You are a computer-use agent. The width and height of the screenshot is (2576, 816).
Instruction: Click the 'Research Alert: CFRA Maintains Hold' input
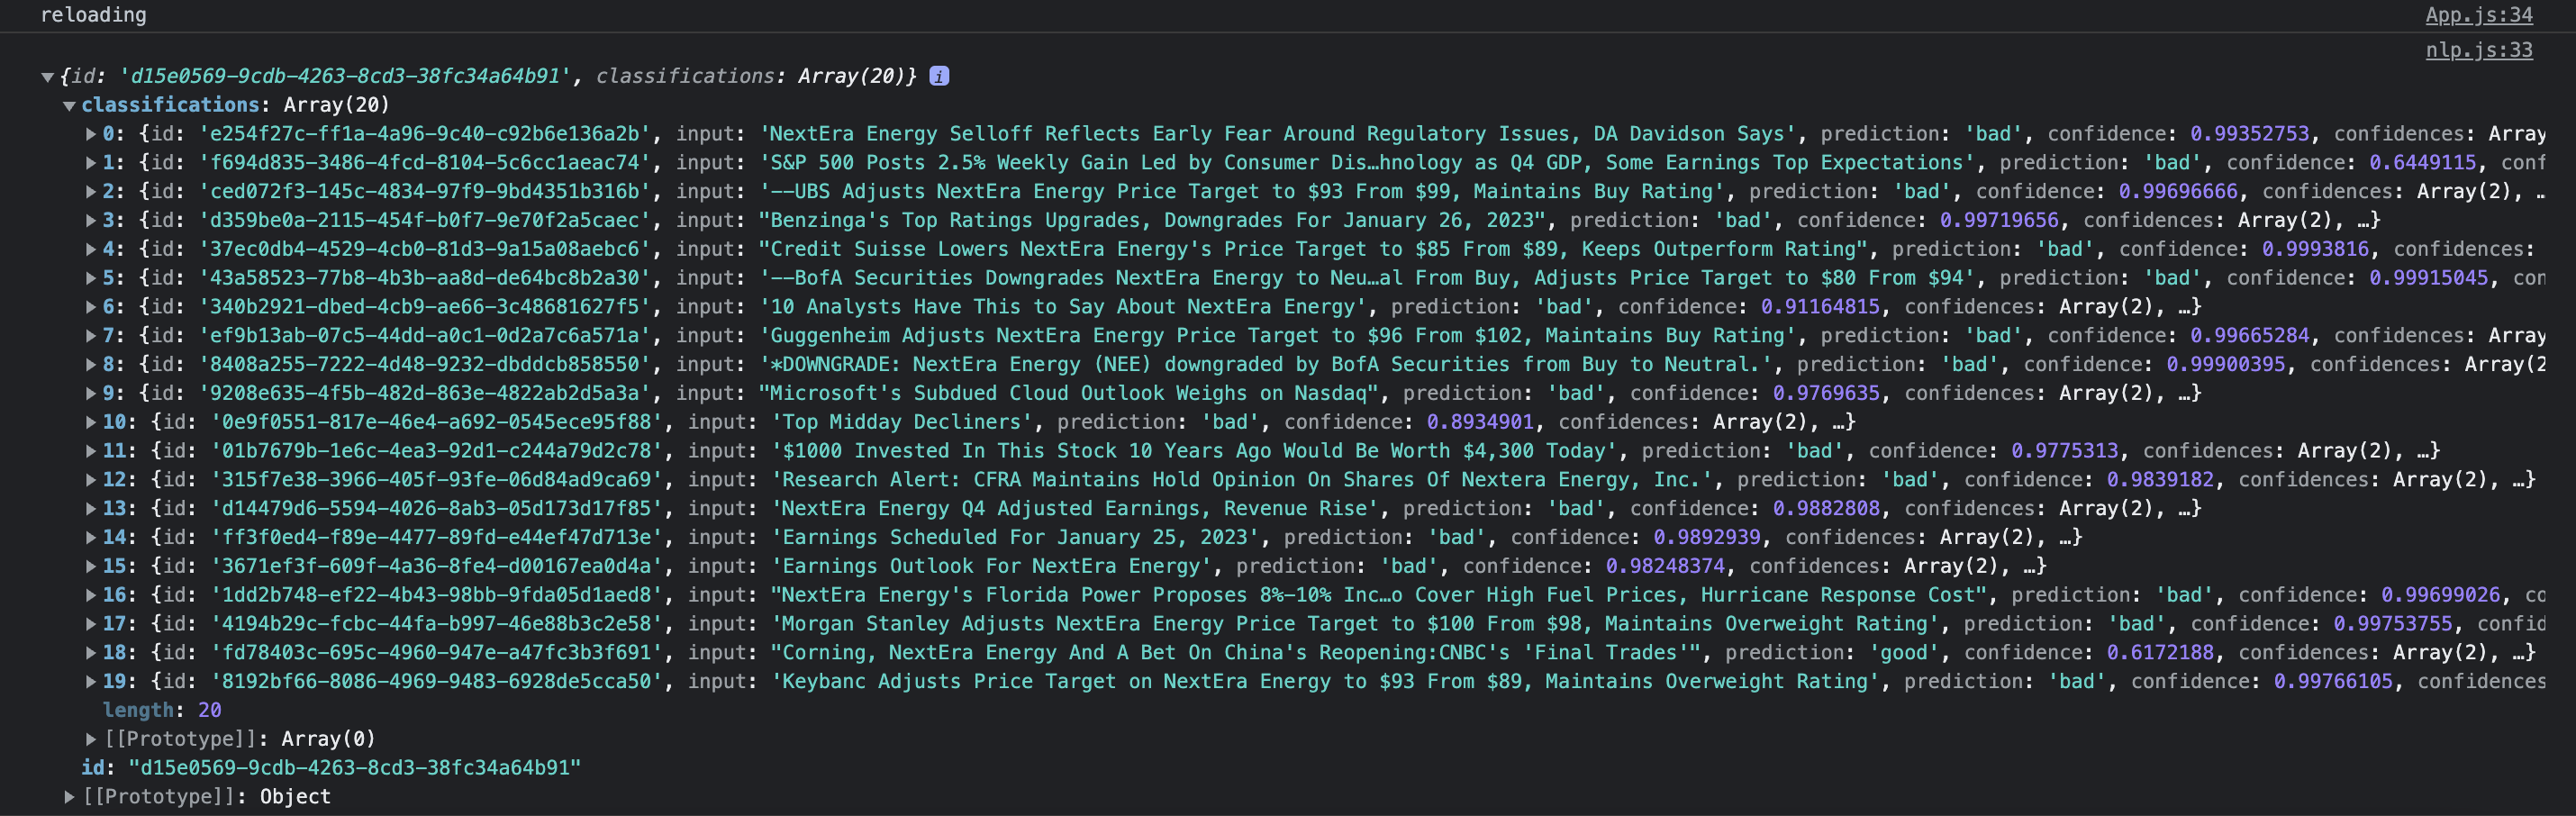pos(1242,480)
